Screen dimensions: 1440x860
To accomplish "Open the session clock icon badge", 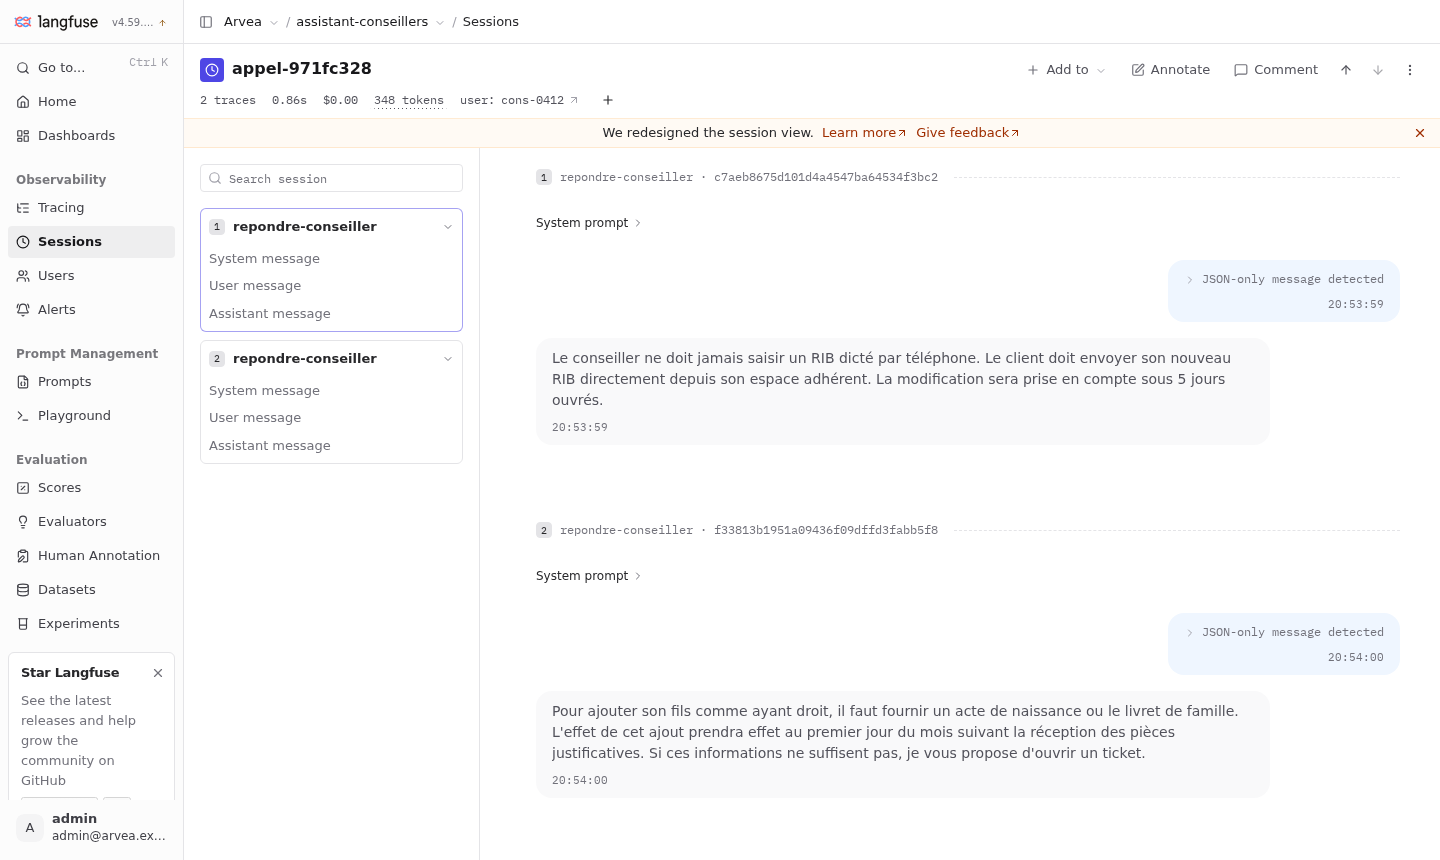I will tap(212, 70).
